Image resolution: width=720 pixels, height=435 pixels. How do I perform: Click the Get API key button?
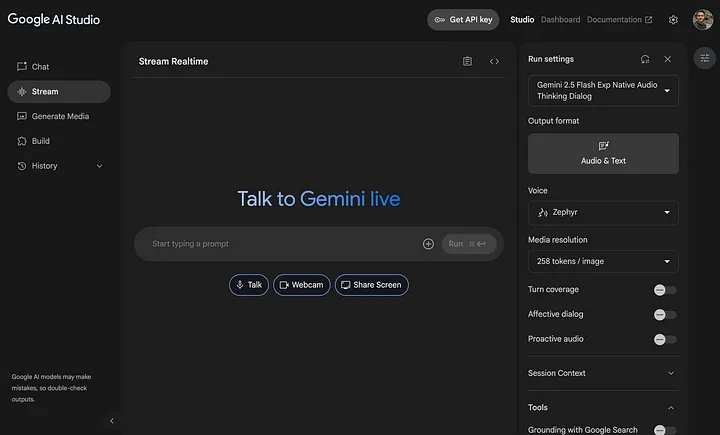point(463,20)
